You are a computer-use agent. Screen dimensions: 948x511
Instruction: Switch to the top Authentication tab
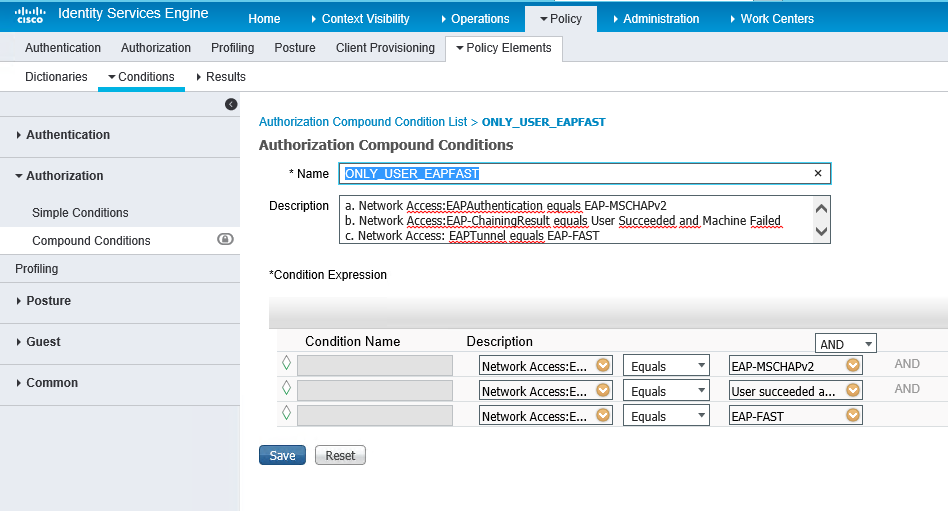(63, 48)
